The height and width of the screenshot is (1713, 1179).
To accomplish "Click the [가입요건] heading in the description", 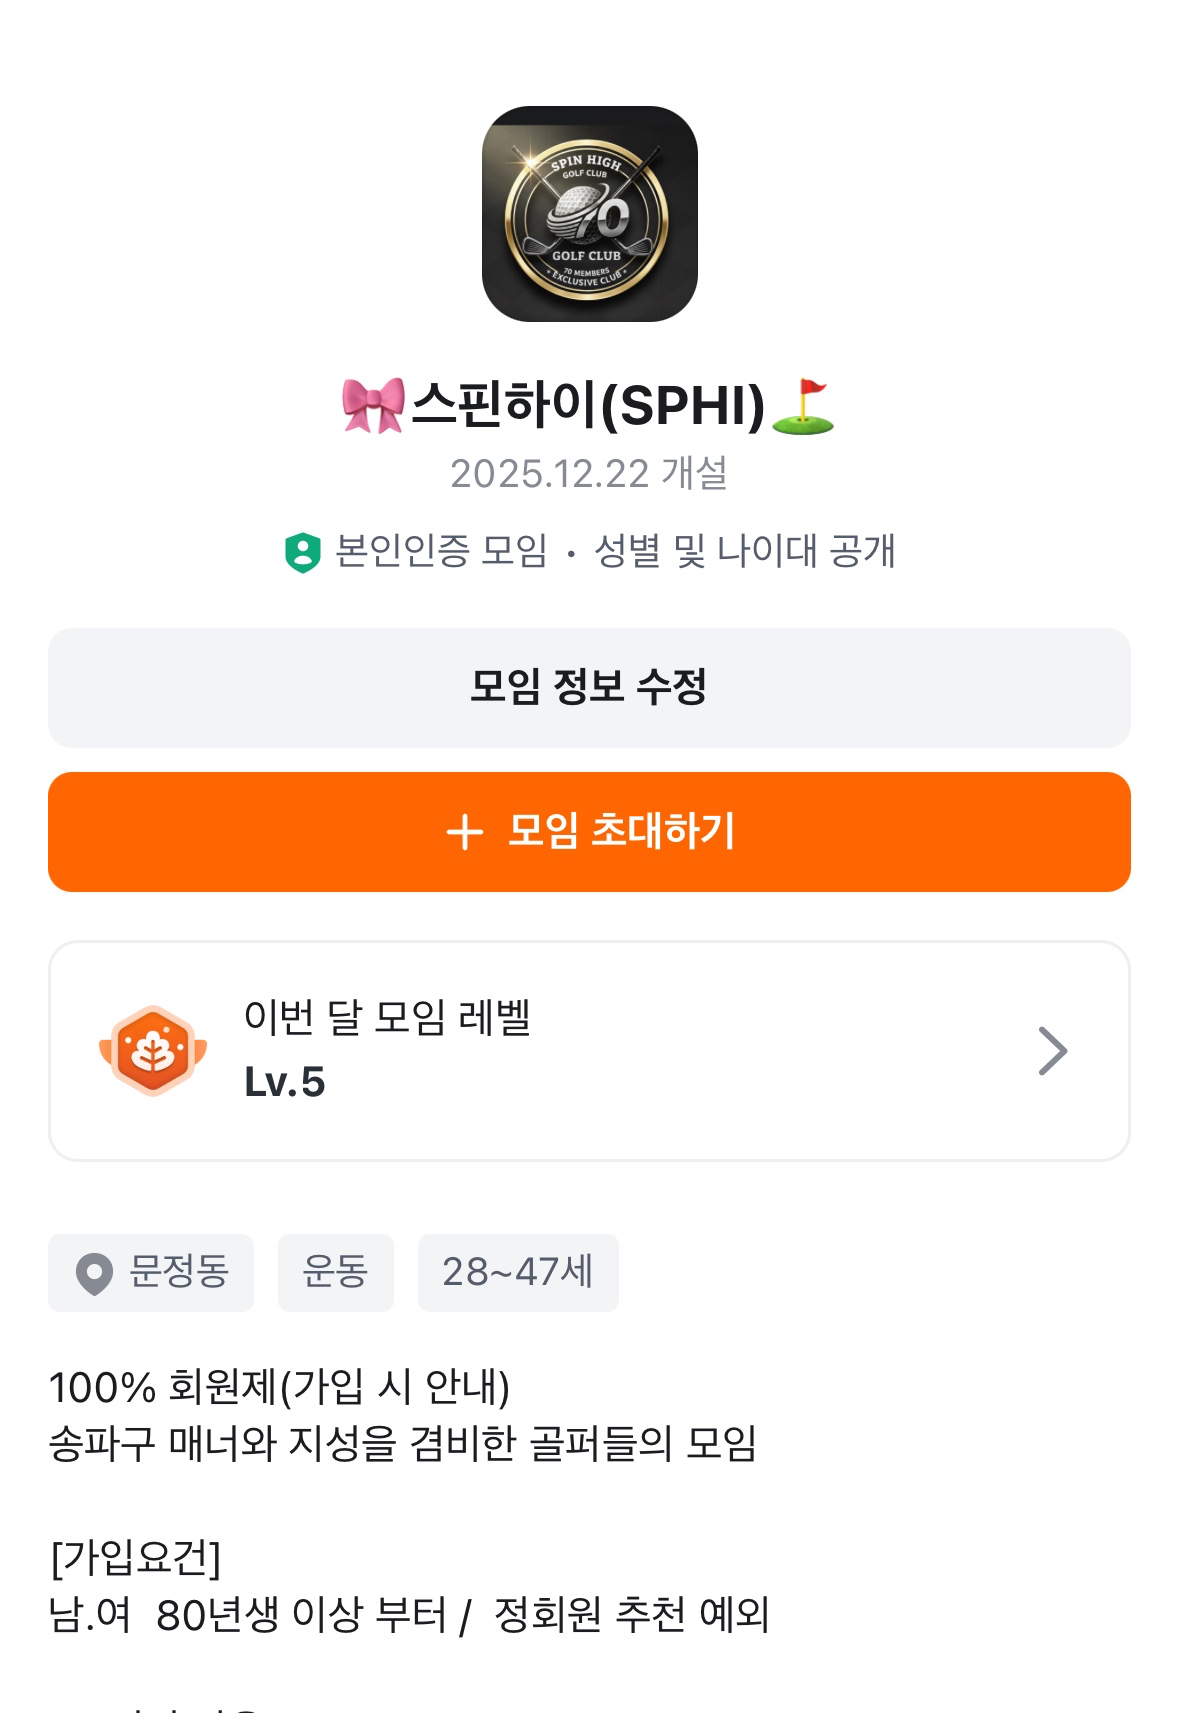I will pos(135,1557).
